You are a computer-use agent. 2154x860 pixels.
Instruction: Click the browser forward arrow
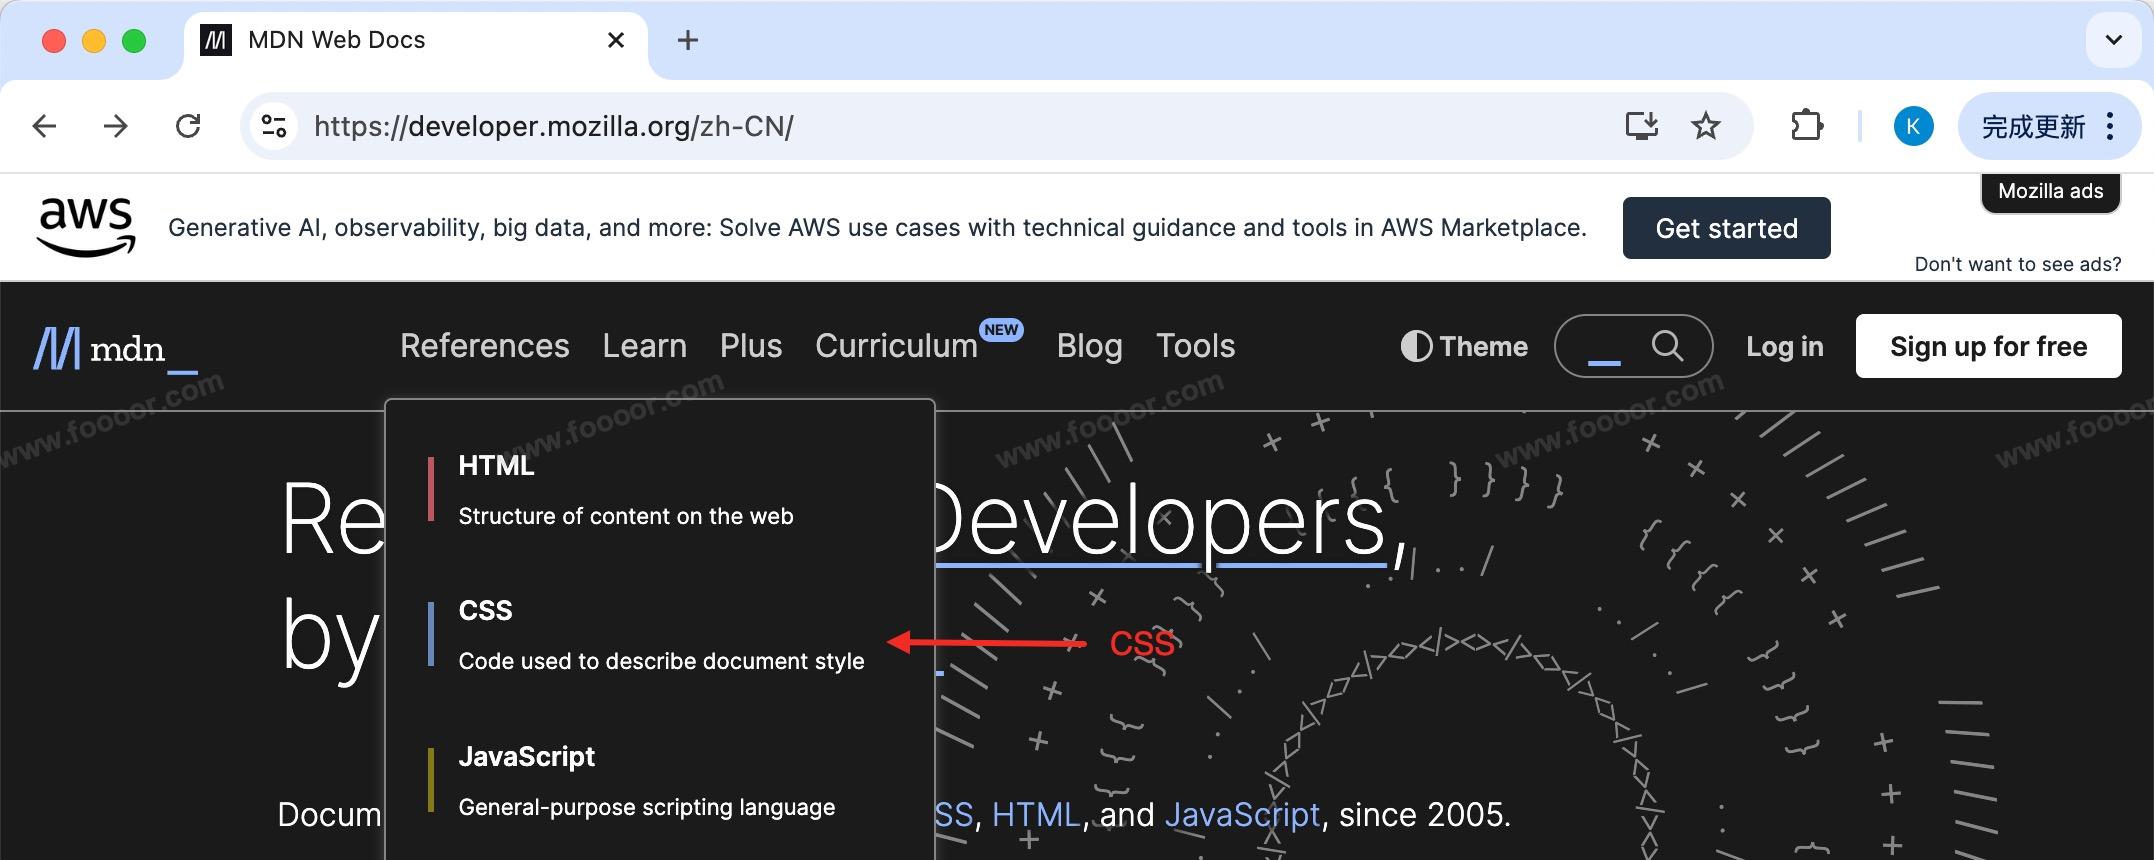116,126
